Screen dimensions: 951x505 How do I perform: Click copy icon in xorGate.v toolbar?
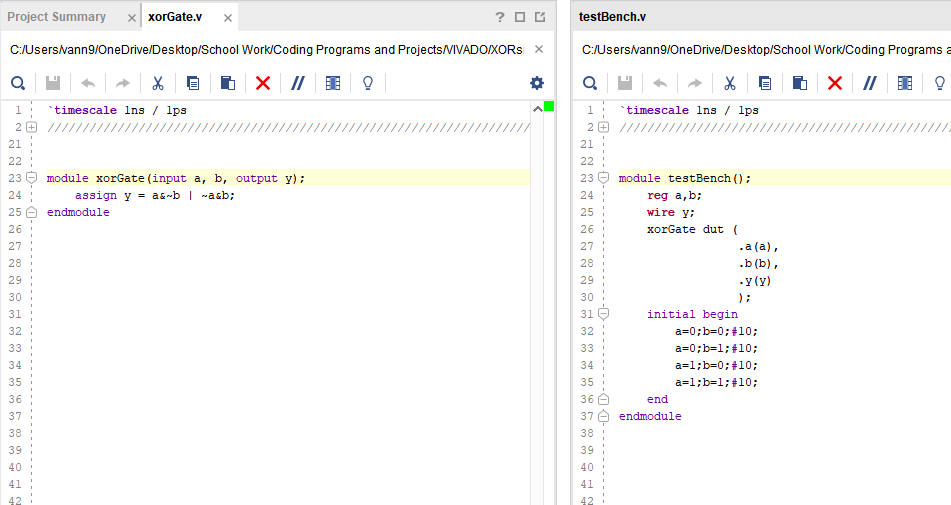[193, 83]
